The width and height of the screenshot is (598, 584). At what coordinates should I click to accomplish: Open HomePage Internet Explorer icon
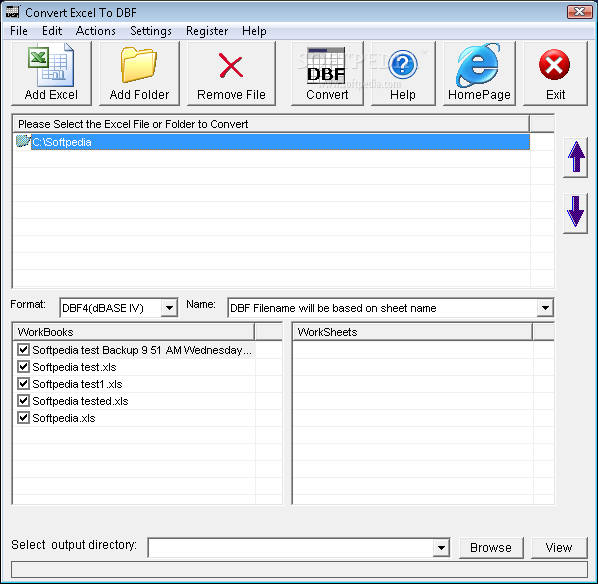(478, 65)
